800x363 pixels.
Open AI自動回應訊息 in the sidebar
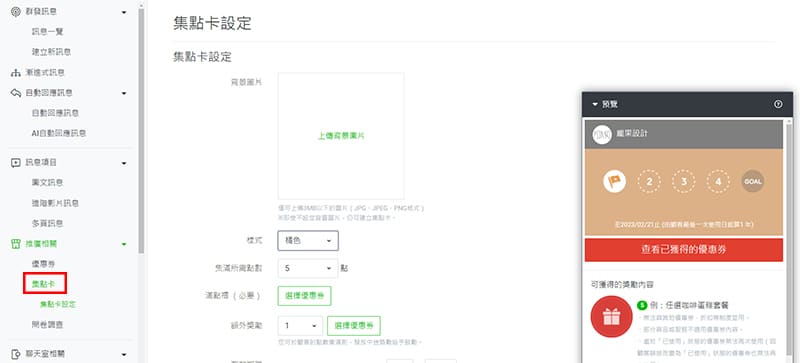59,133
